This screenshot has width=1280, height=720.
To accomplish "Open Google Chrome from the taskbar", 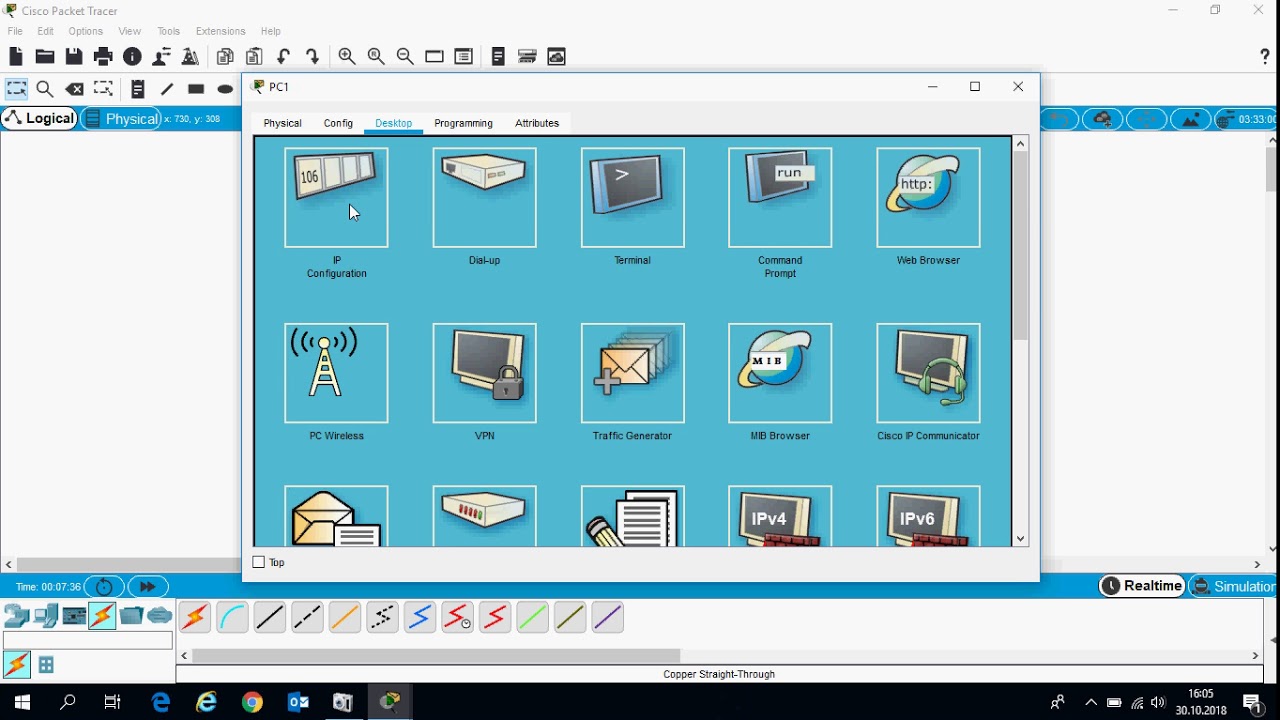I will pyautogui.click(x=252, y=701).
